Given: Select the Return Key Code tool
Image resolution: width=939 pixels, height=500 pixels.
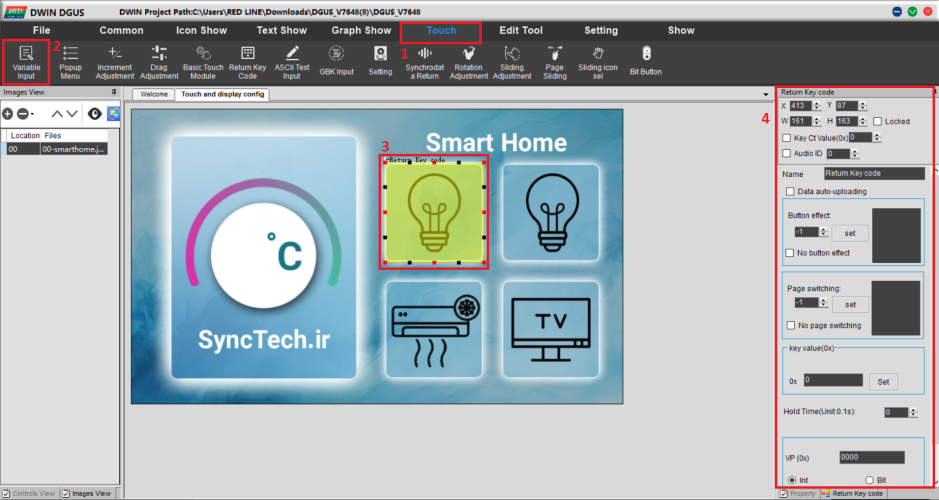Looking at the screenshot, I should [x=248, y=61].
